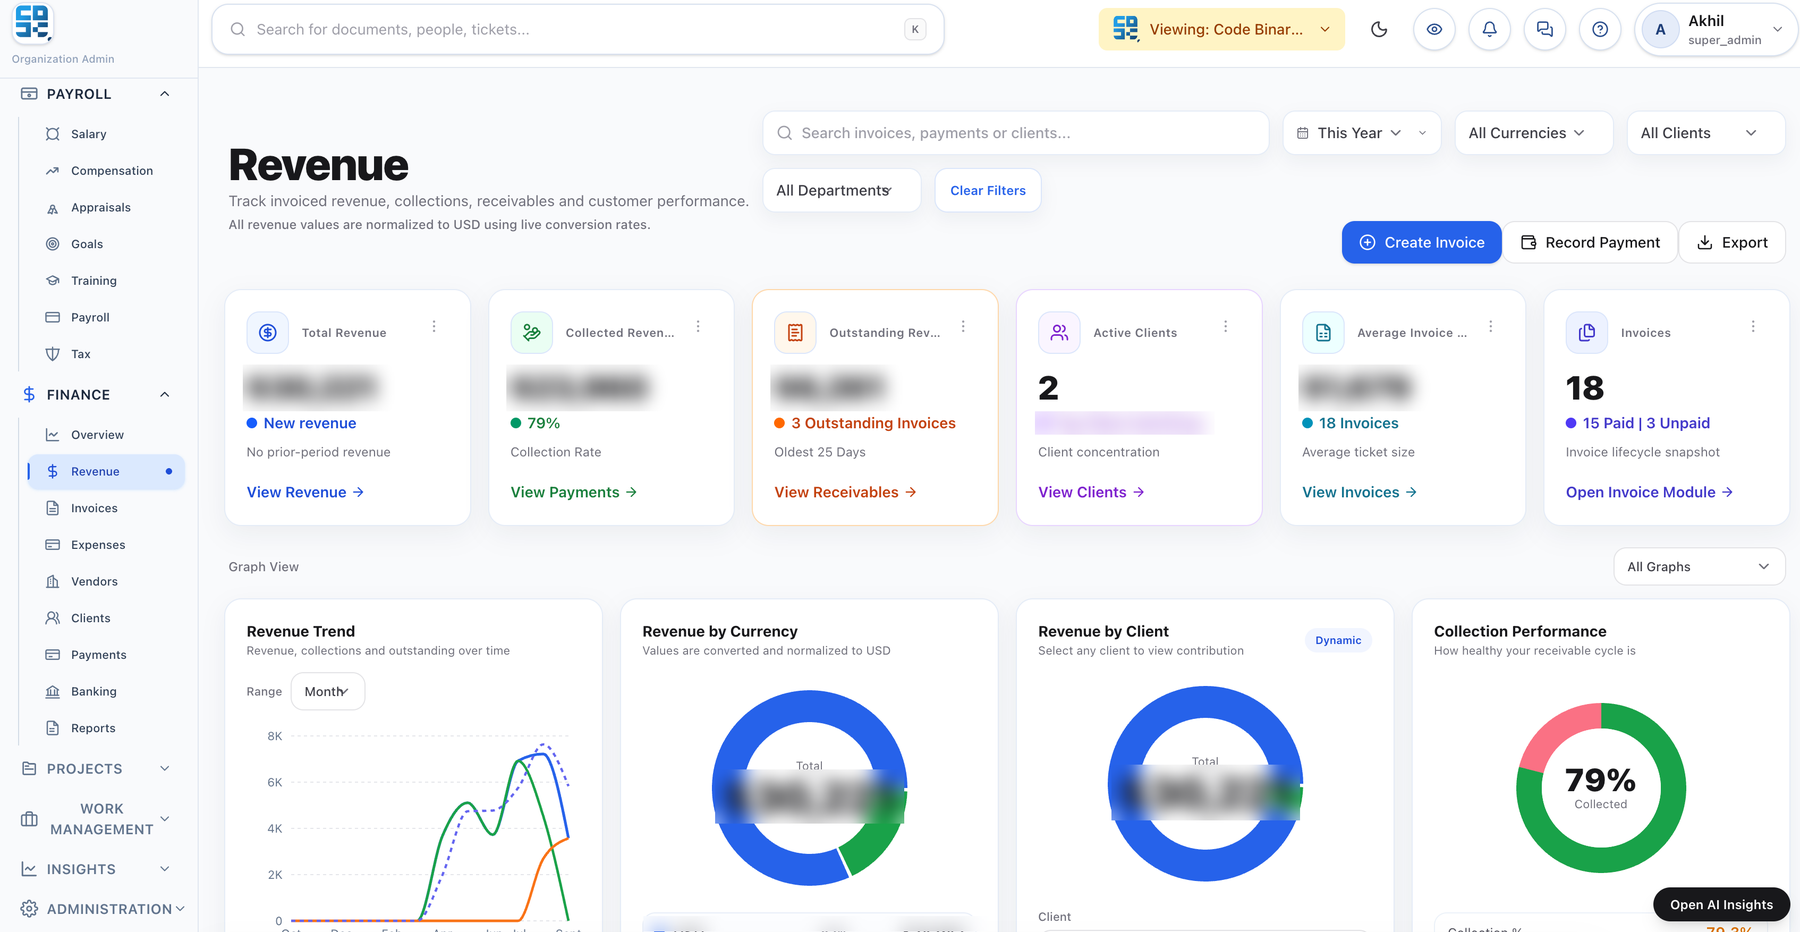The width and height of the screenshot is (1800, 932).
Task: Click the Average Invoice file icon
Action: tap(1323, 333)
